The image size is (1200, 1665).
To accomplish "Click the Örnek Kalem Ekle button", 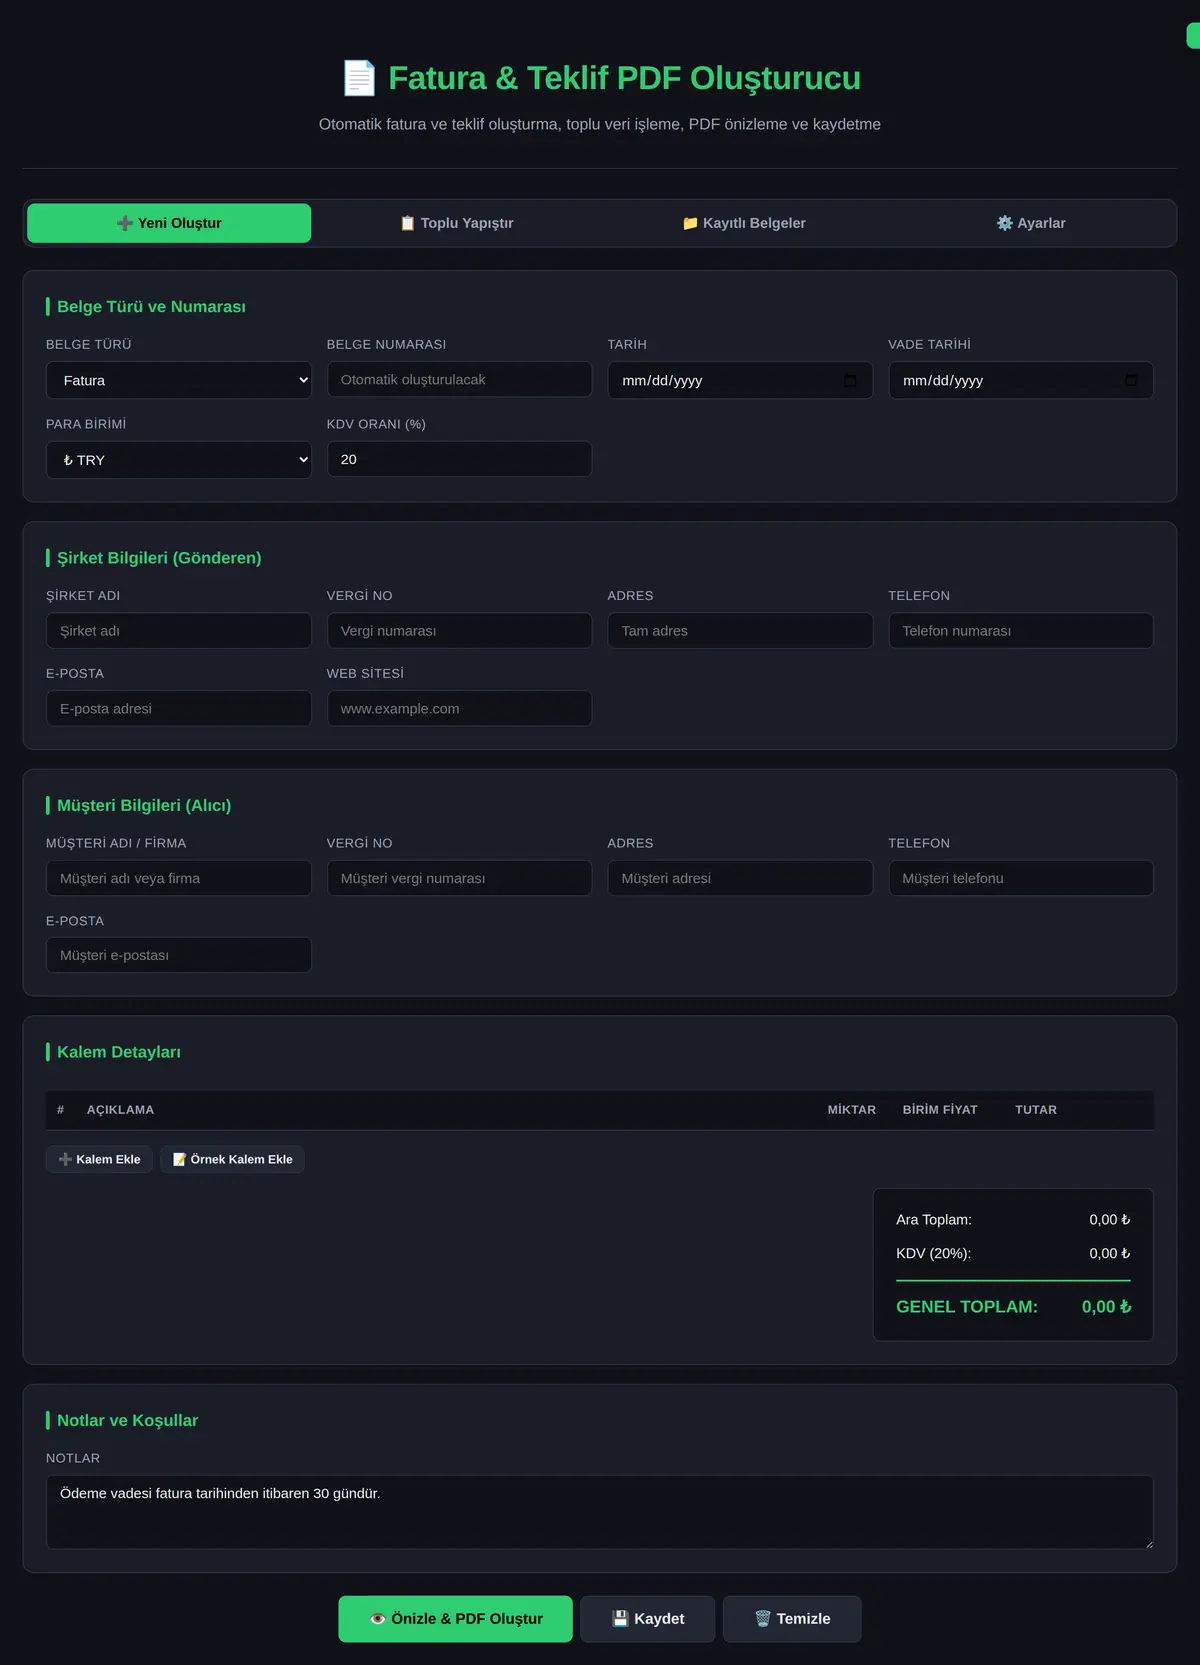I will (232, 1159).
